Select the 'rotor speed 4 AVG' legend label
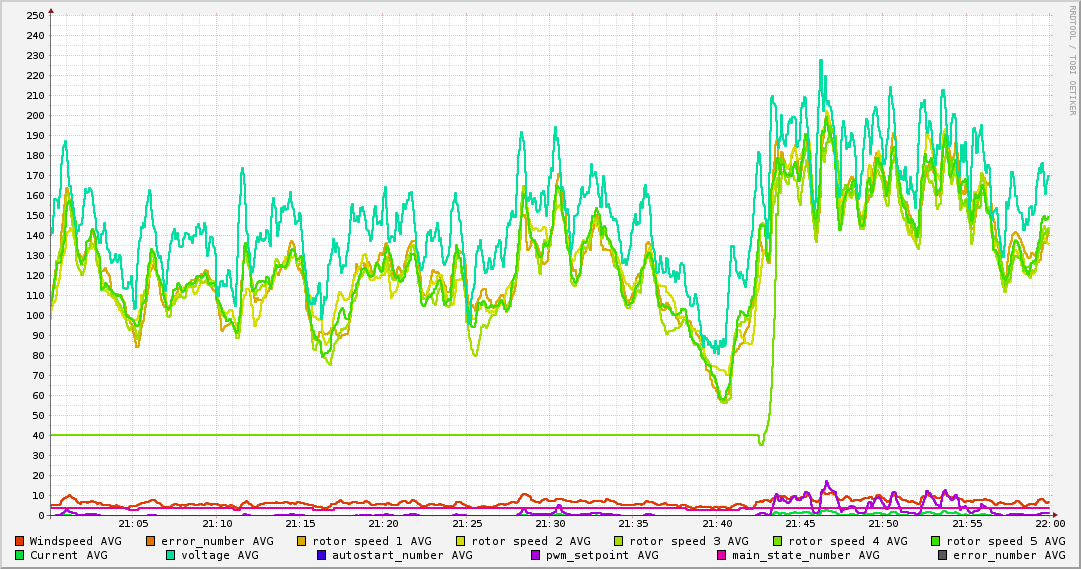This screenshot has height=569, width=1081. click(848, 541)
